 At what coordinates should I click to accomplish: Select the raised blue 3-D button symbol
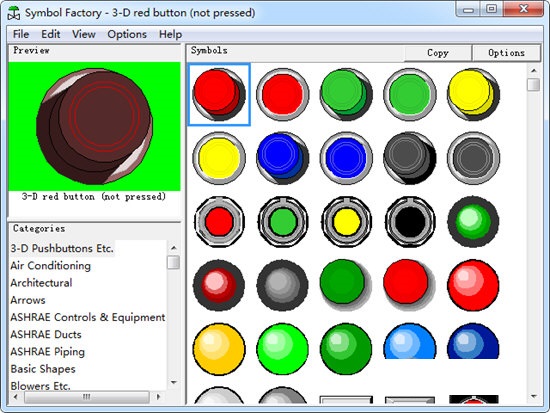[283, 158]
